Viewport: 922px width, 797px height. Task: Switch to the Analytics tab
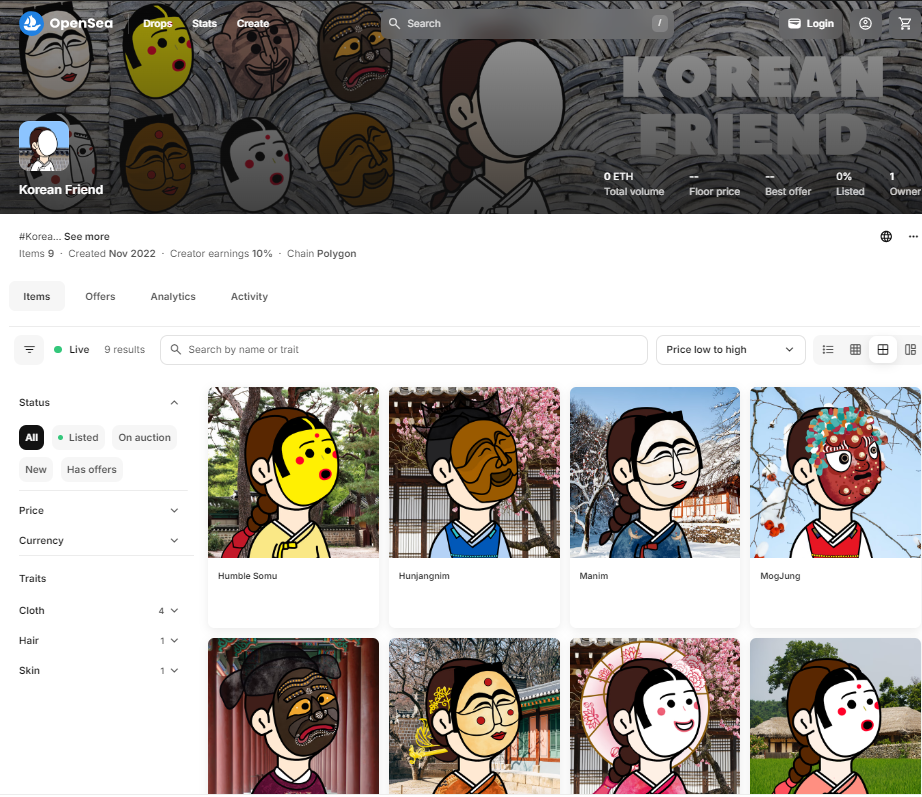(x=173, y=297)
